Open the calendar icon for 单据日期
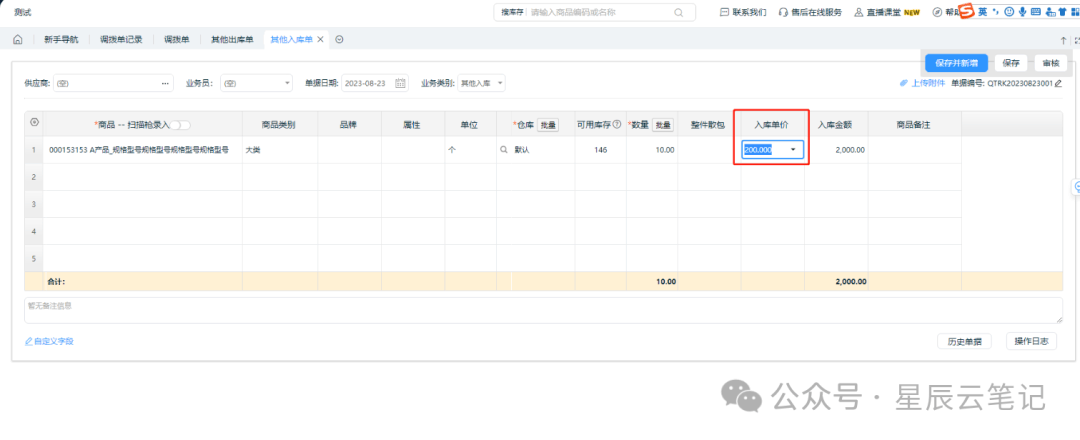 (400, 83)
